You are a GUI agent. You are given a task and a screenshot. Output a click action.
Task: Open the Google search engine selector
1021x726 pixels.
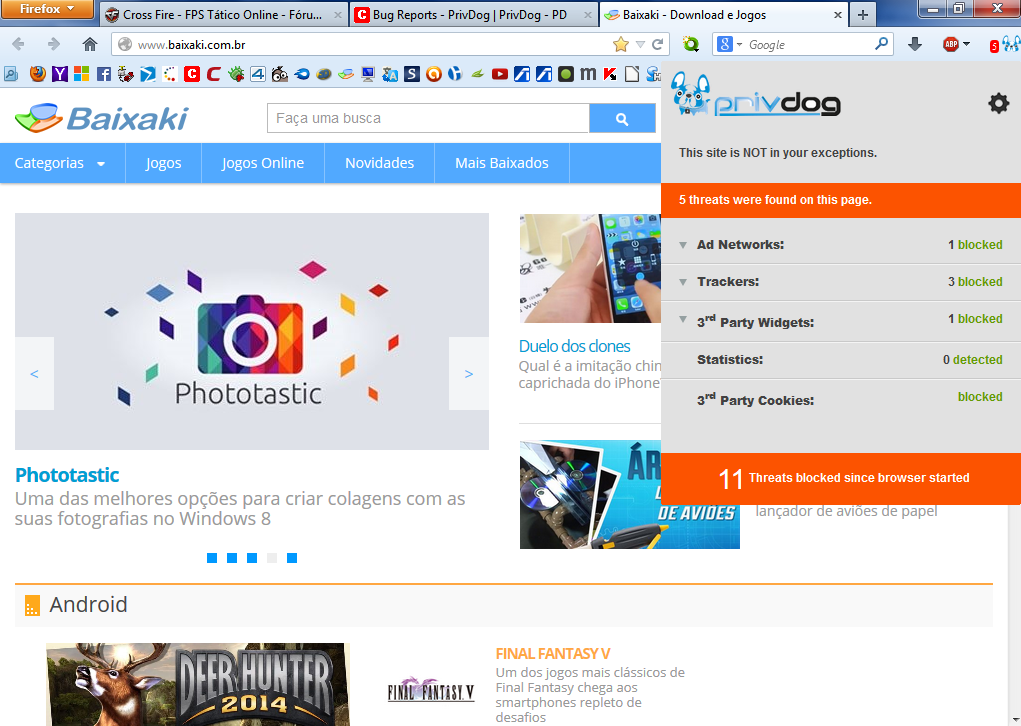[729, 44]
